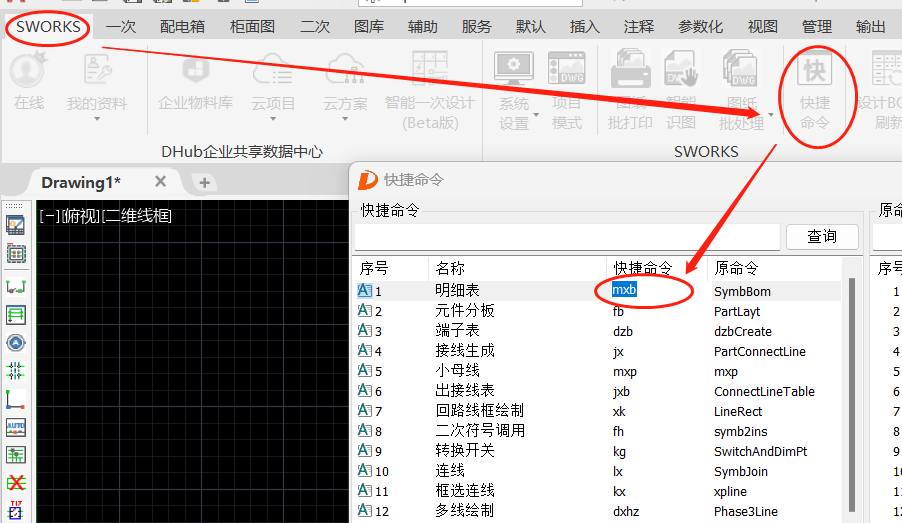Open the 管理 ribbon tab

click(x=816, y=26)
